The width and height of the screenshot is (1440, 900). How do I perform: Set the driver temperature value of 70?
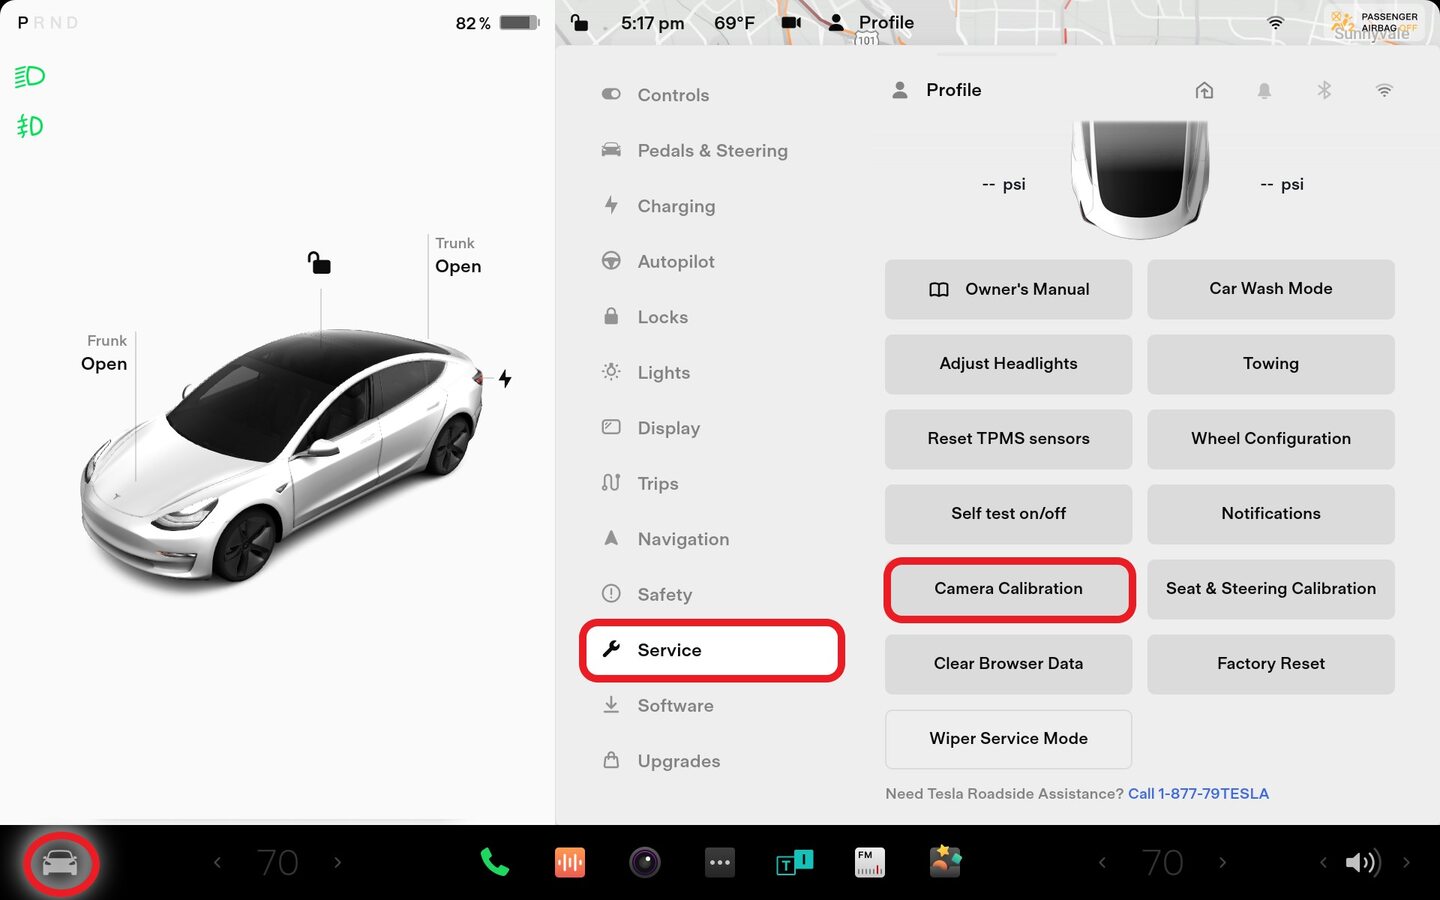pyautogui.click(x=277, y=862)
